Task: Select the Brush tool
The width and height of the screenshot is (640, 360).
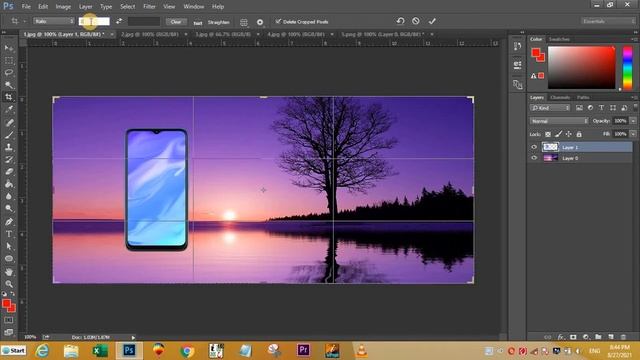Action: tap(9, 135)
